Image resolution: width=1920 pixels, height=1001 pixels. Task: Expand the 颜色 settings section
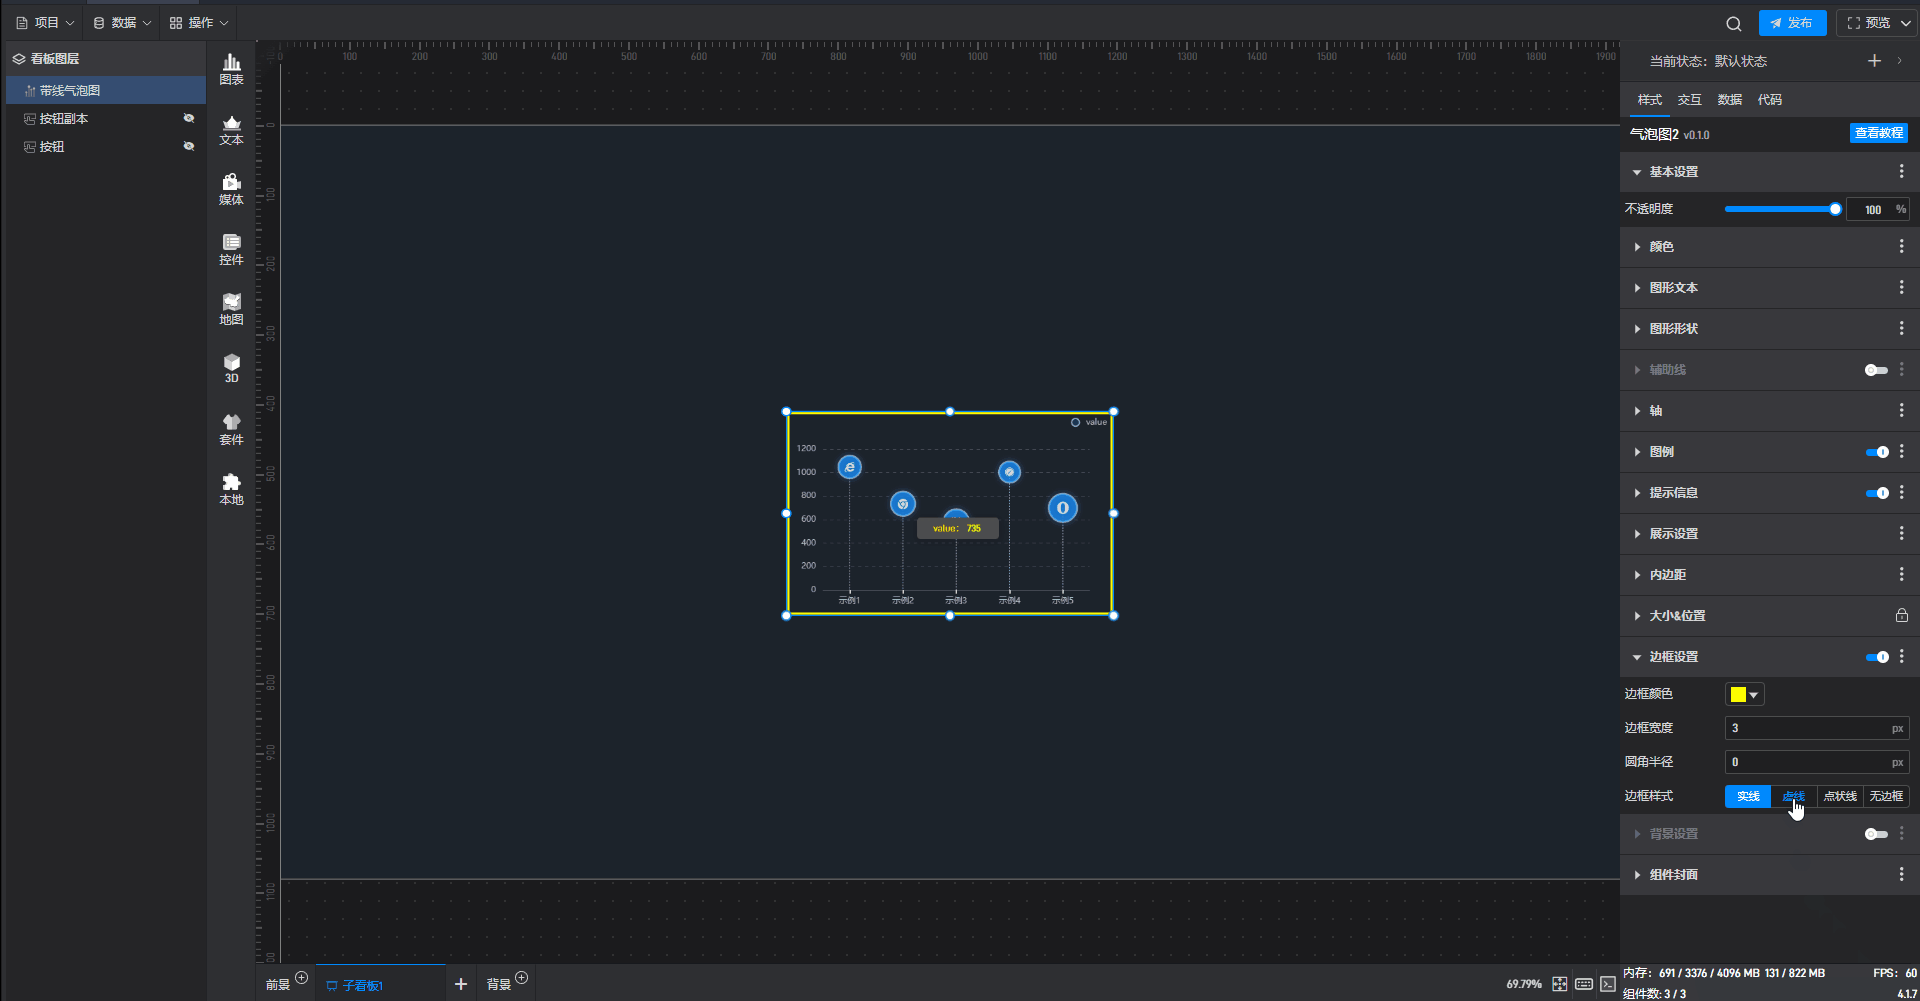click(x=1662, y=247)
